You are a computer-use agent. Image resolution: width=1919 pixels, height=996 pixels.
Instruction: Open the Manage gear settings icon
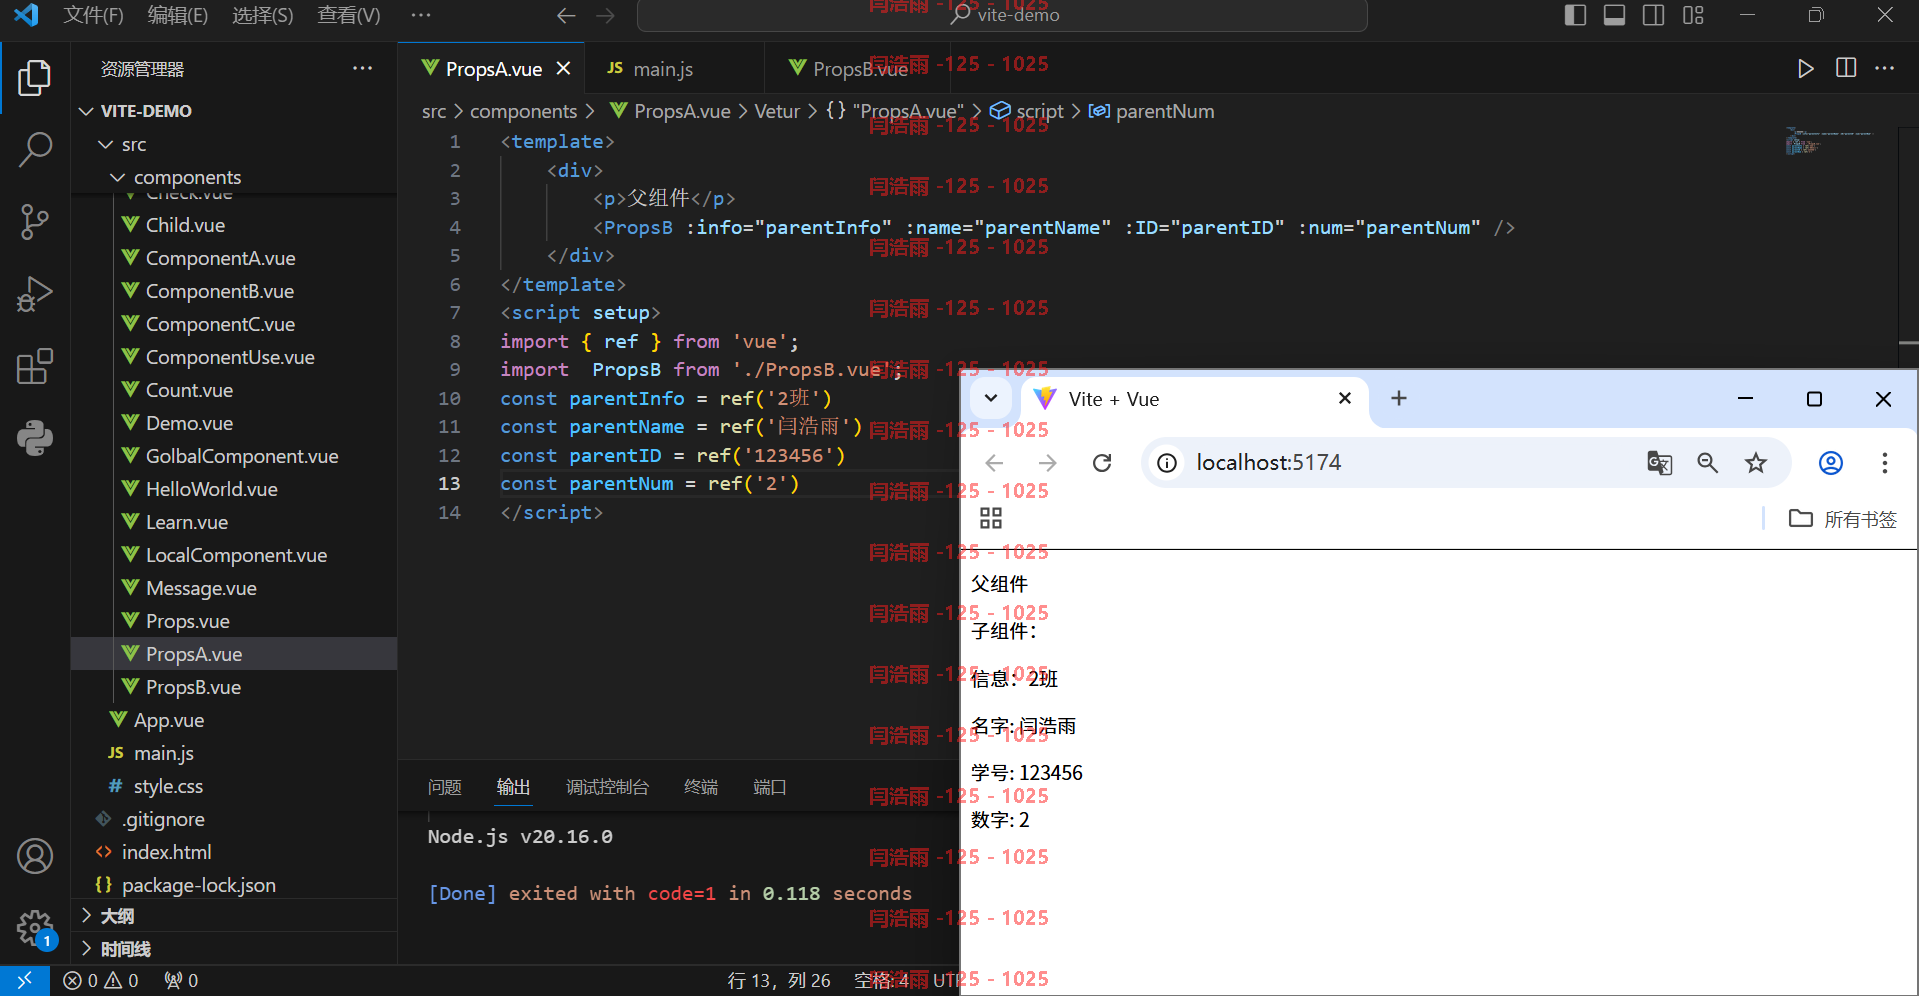35,928
